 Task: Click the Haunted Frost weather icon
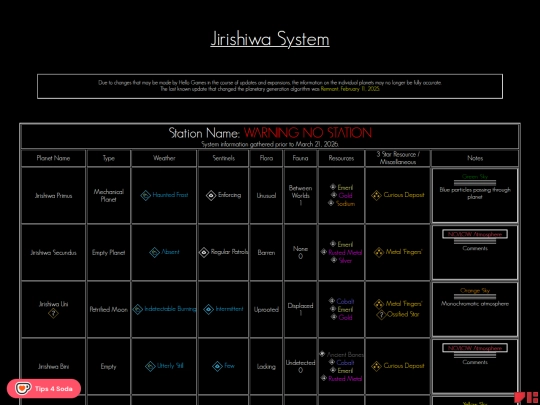tap(146, 196)
